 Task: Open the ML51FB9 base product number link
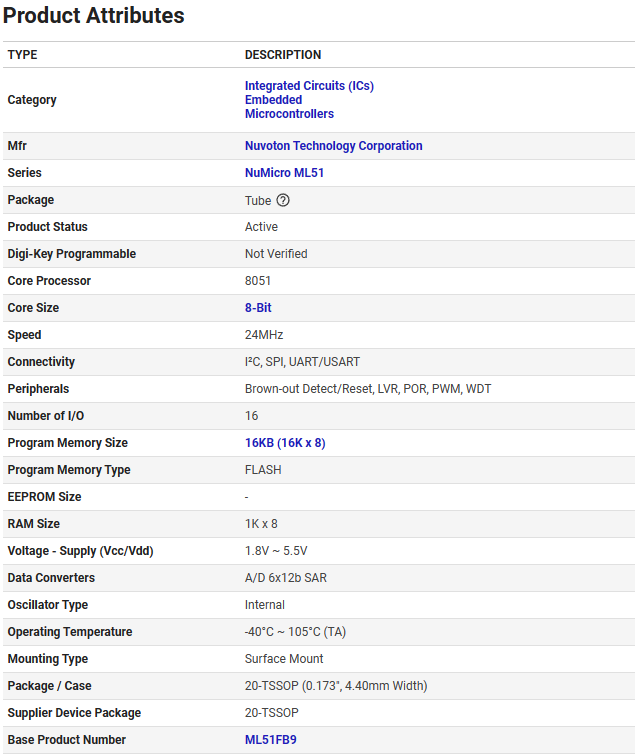point(270,740)
